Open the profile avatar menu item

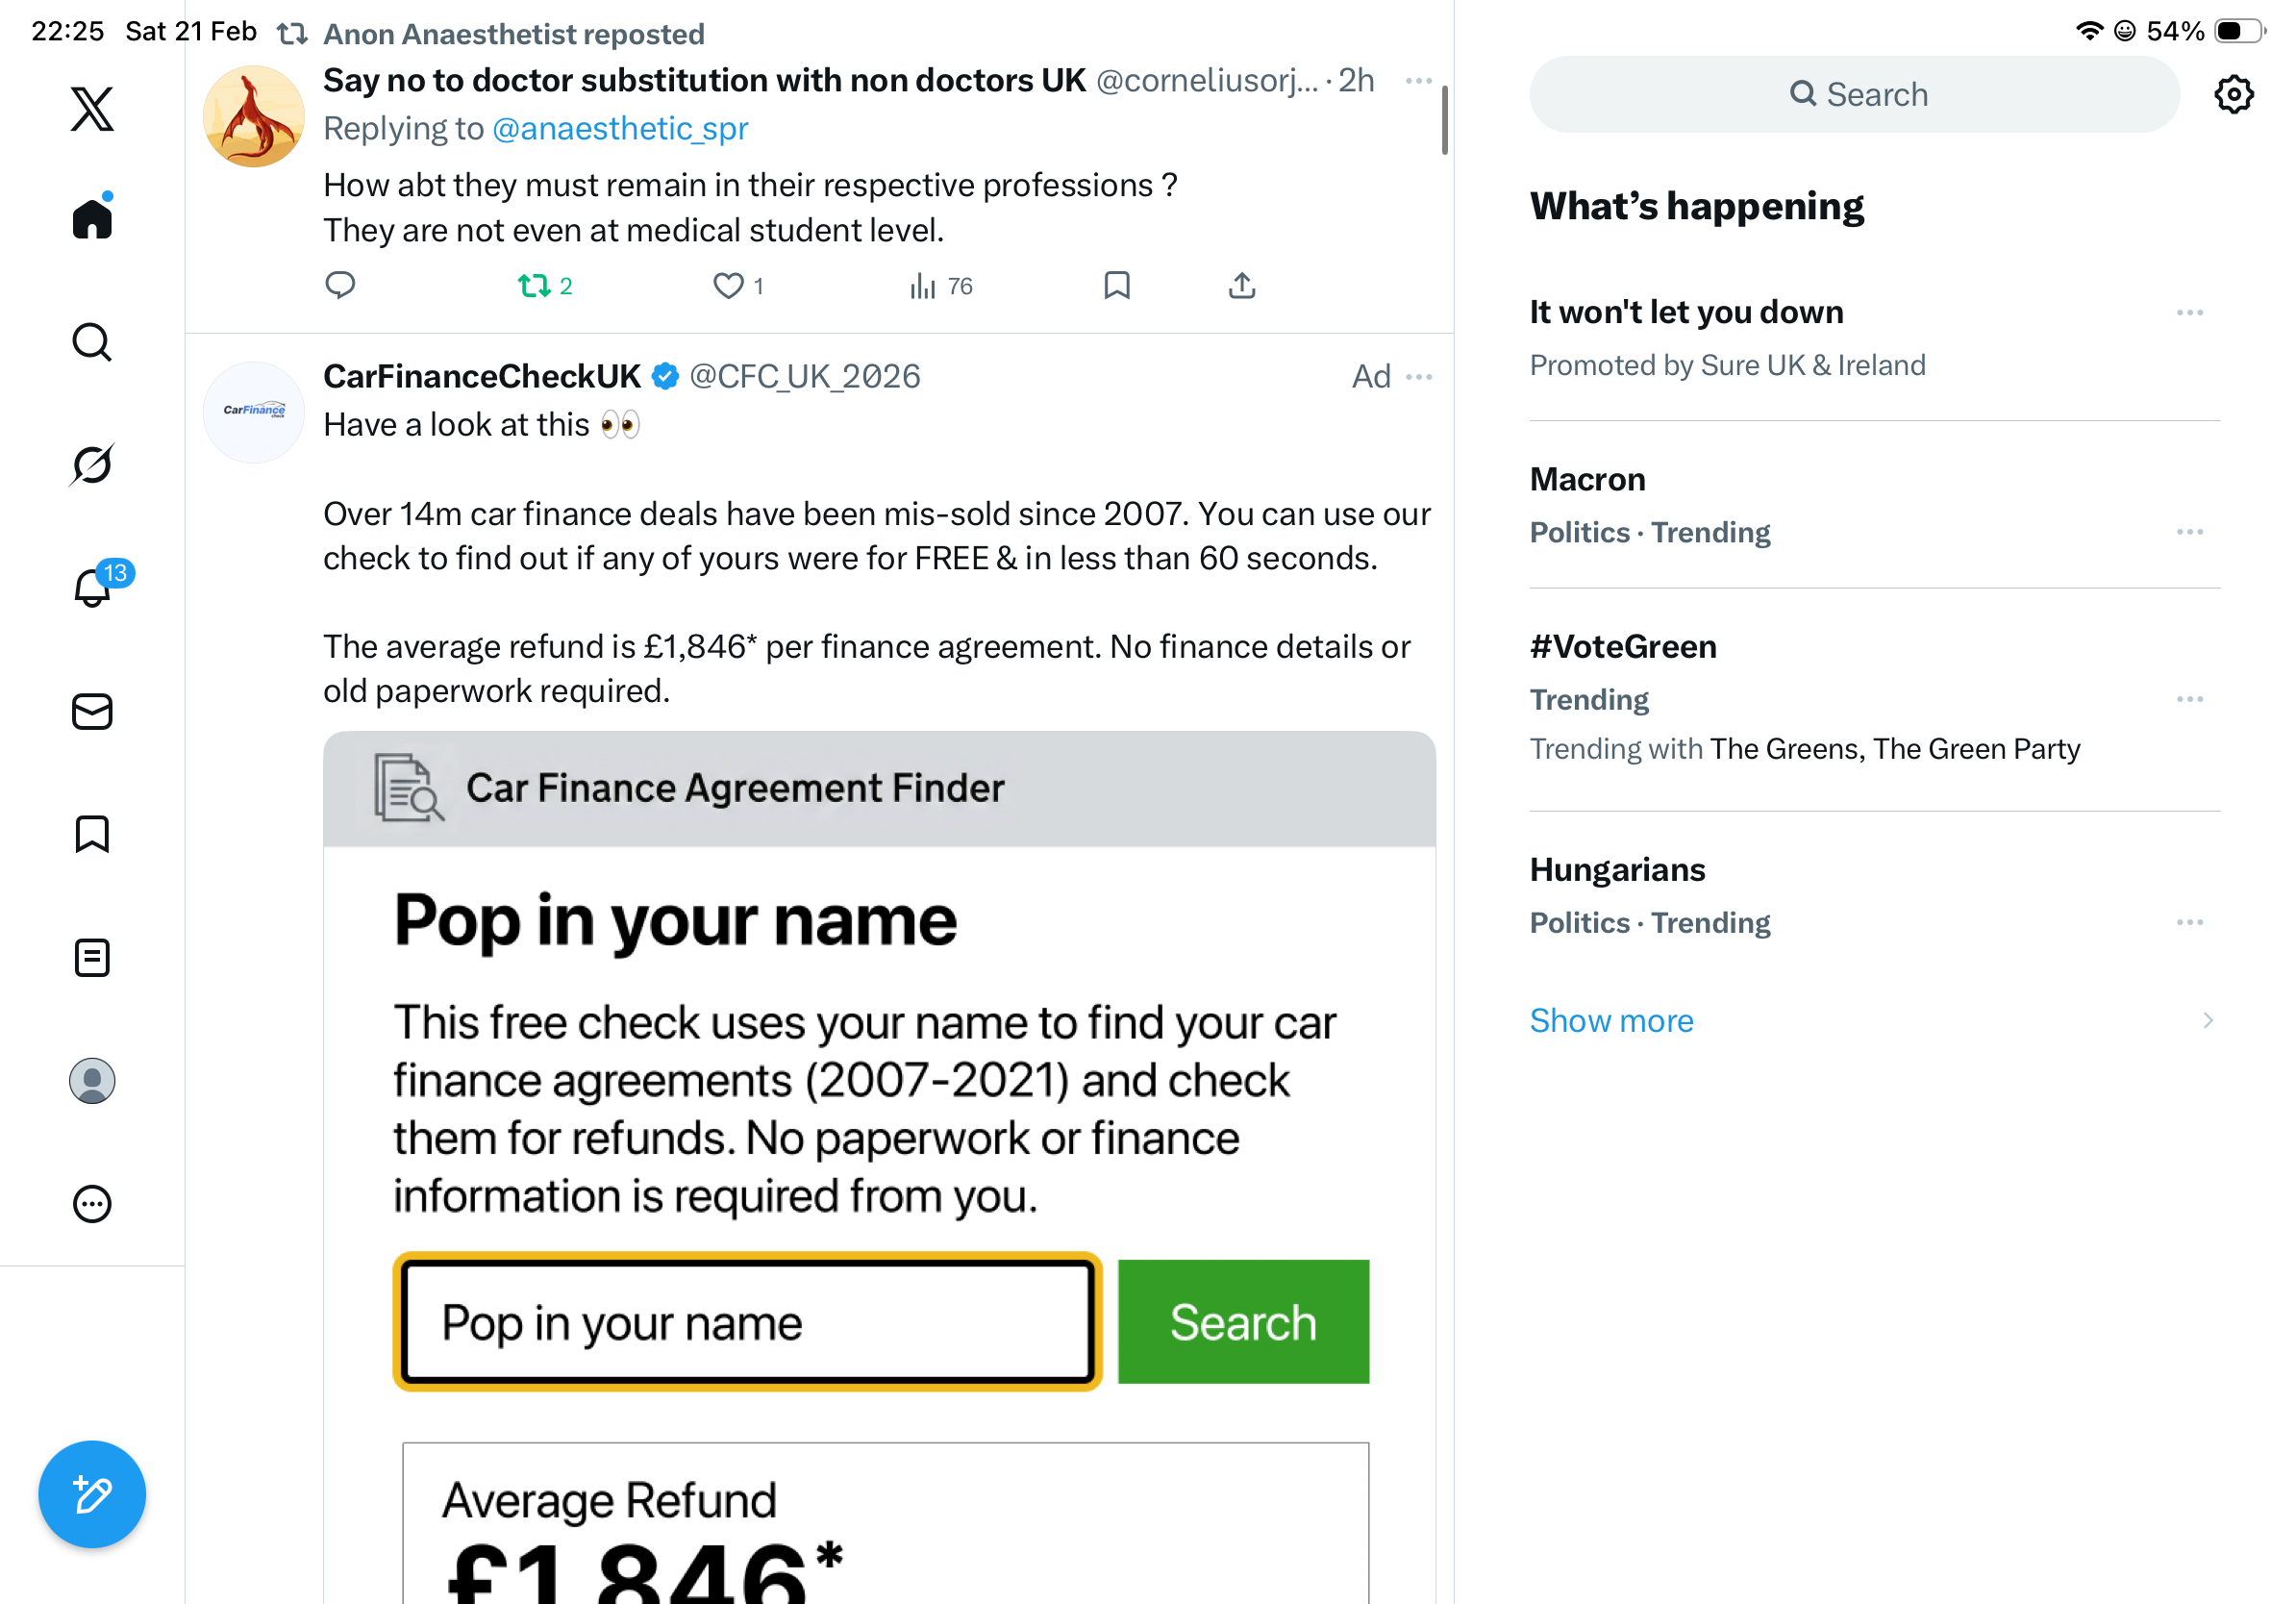(92, 1081)
